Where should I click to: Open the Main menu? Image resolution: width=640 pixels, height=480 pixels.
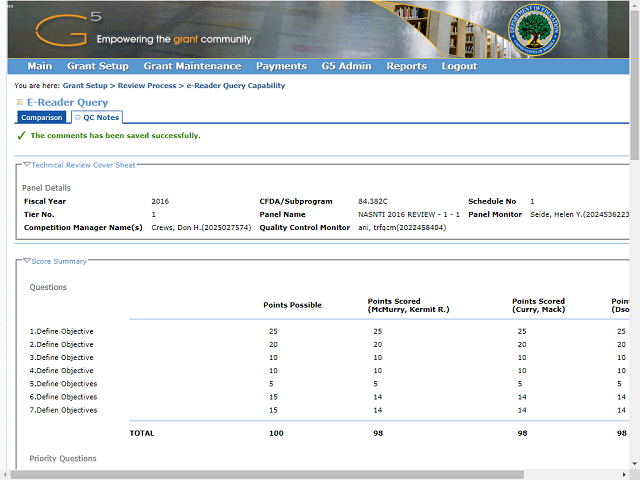tap(40, 66)
